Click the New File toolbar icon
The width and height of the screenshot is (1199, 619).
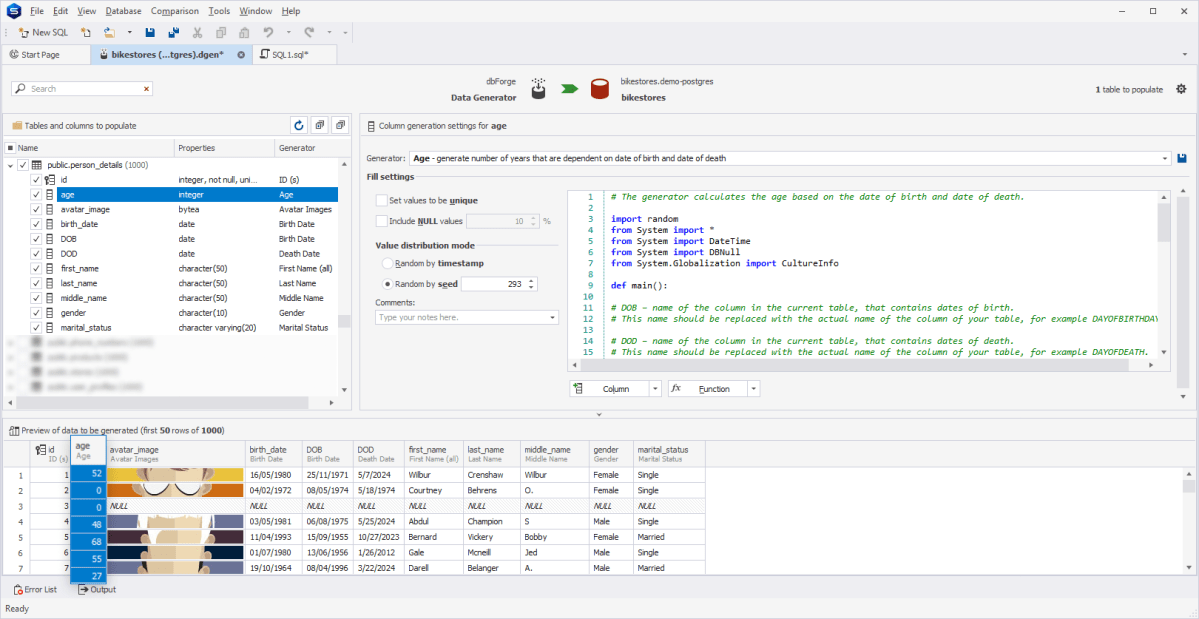[86, 33]
